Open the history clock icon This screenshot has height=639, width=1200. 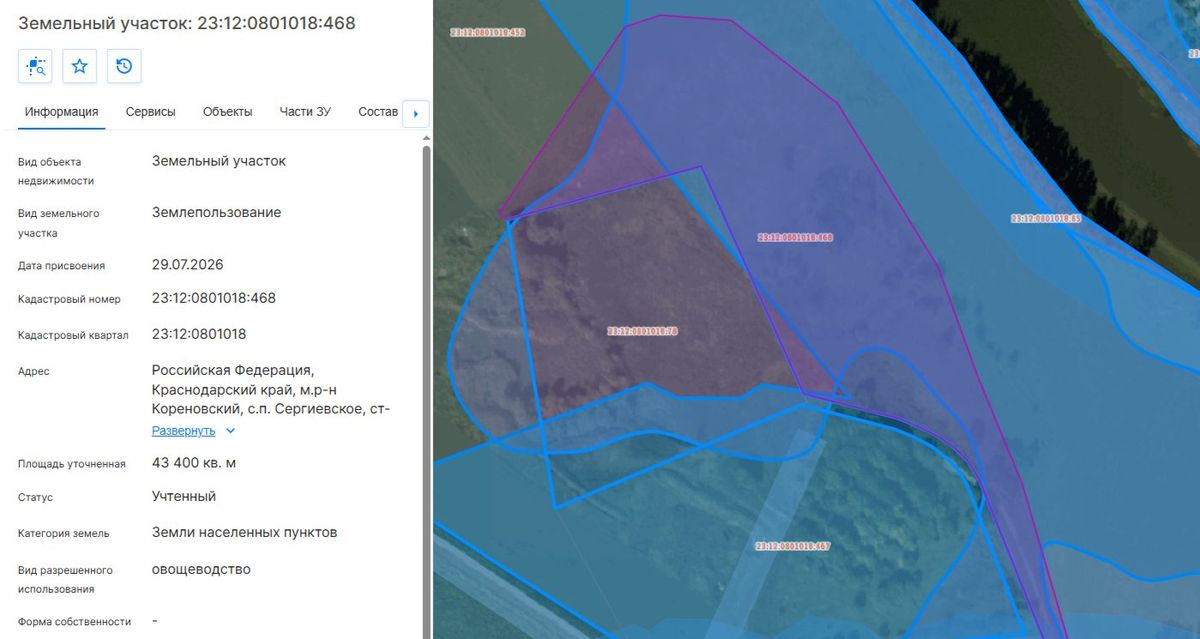124,66
